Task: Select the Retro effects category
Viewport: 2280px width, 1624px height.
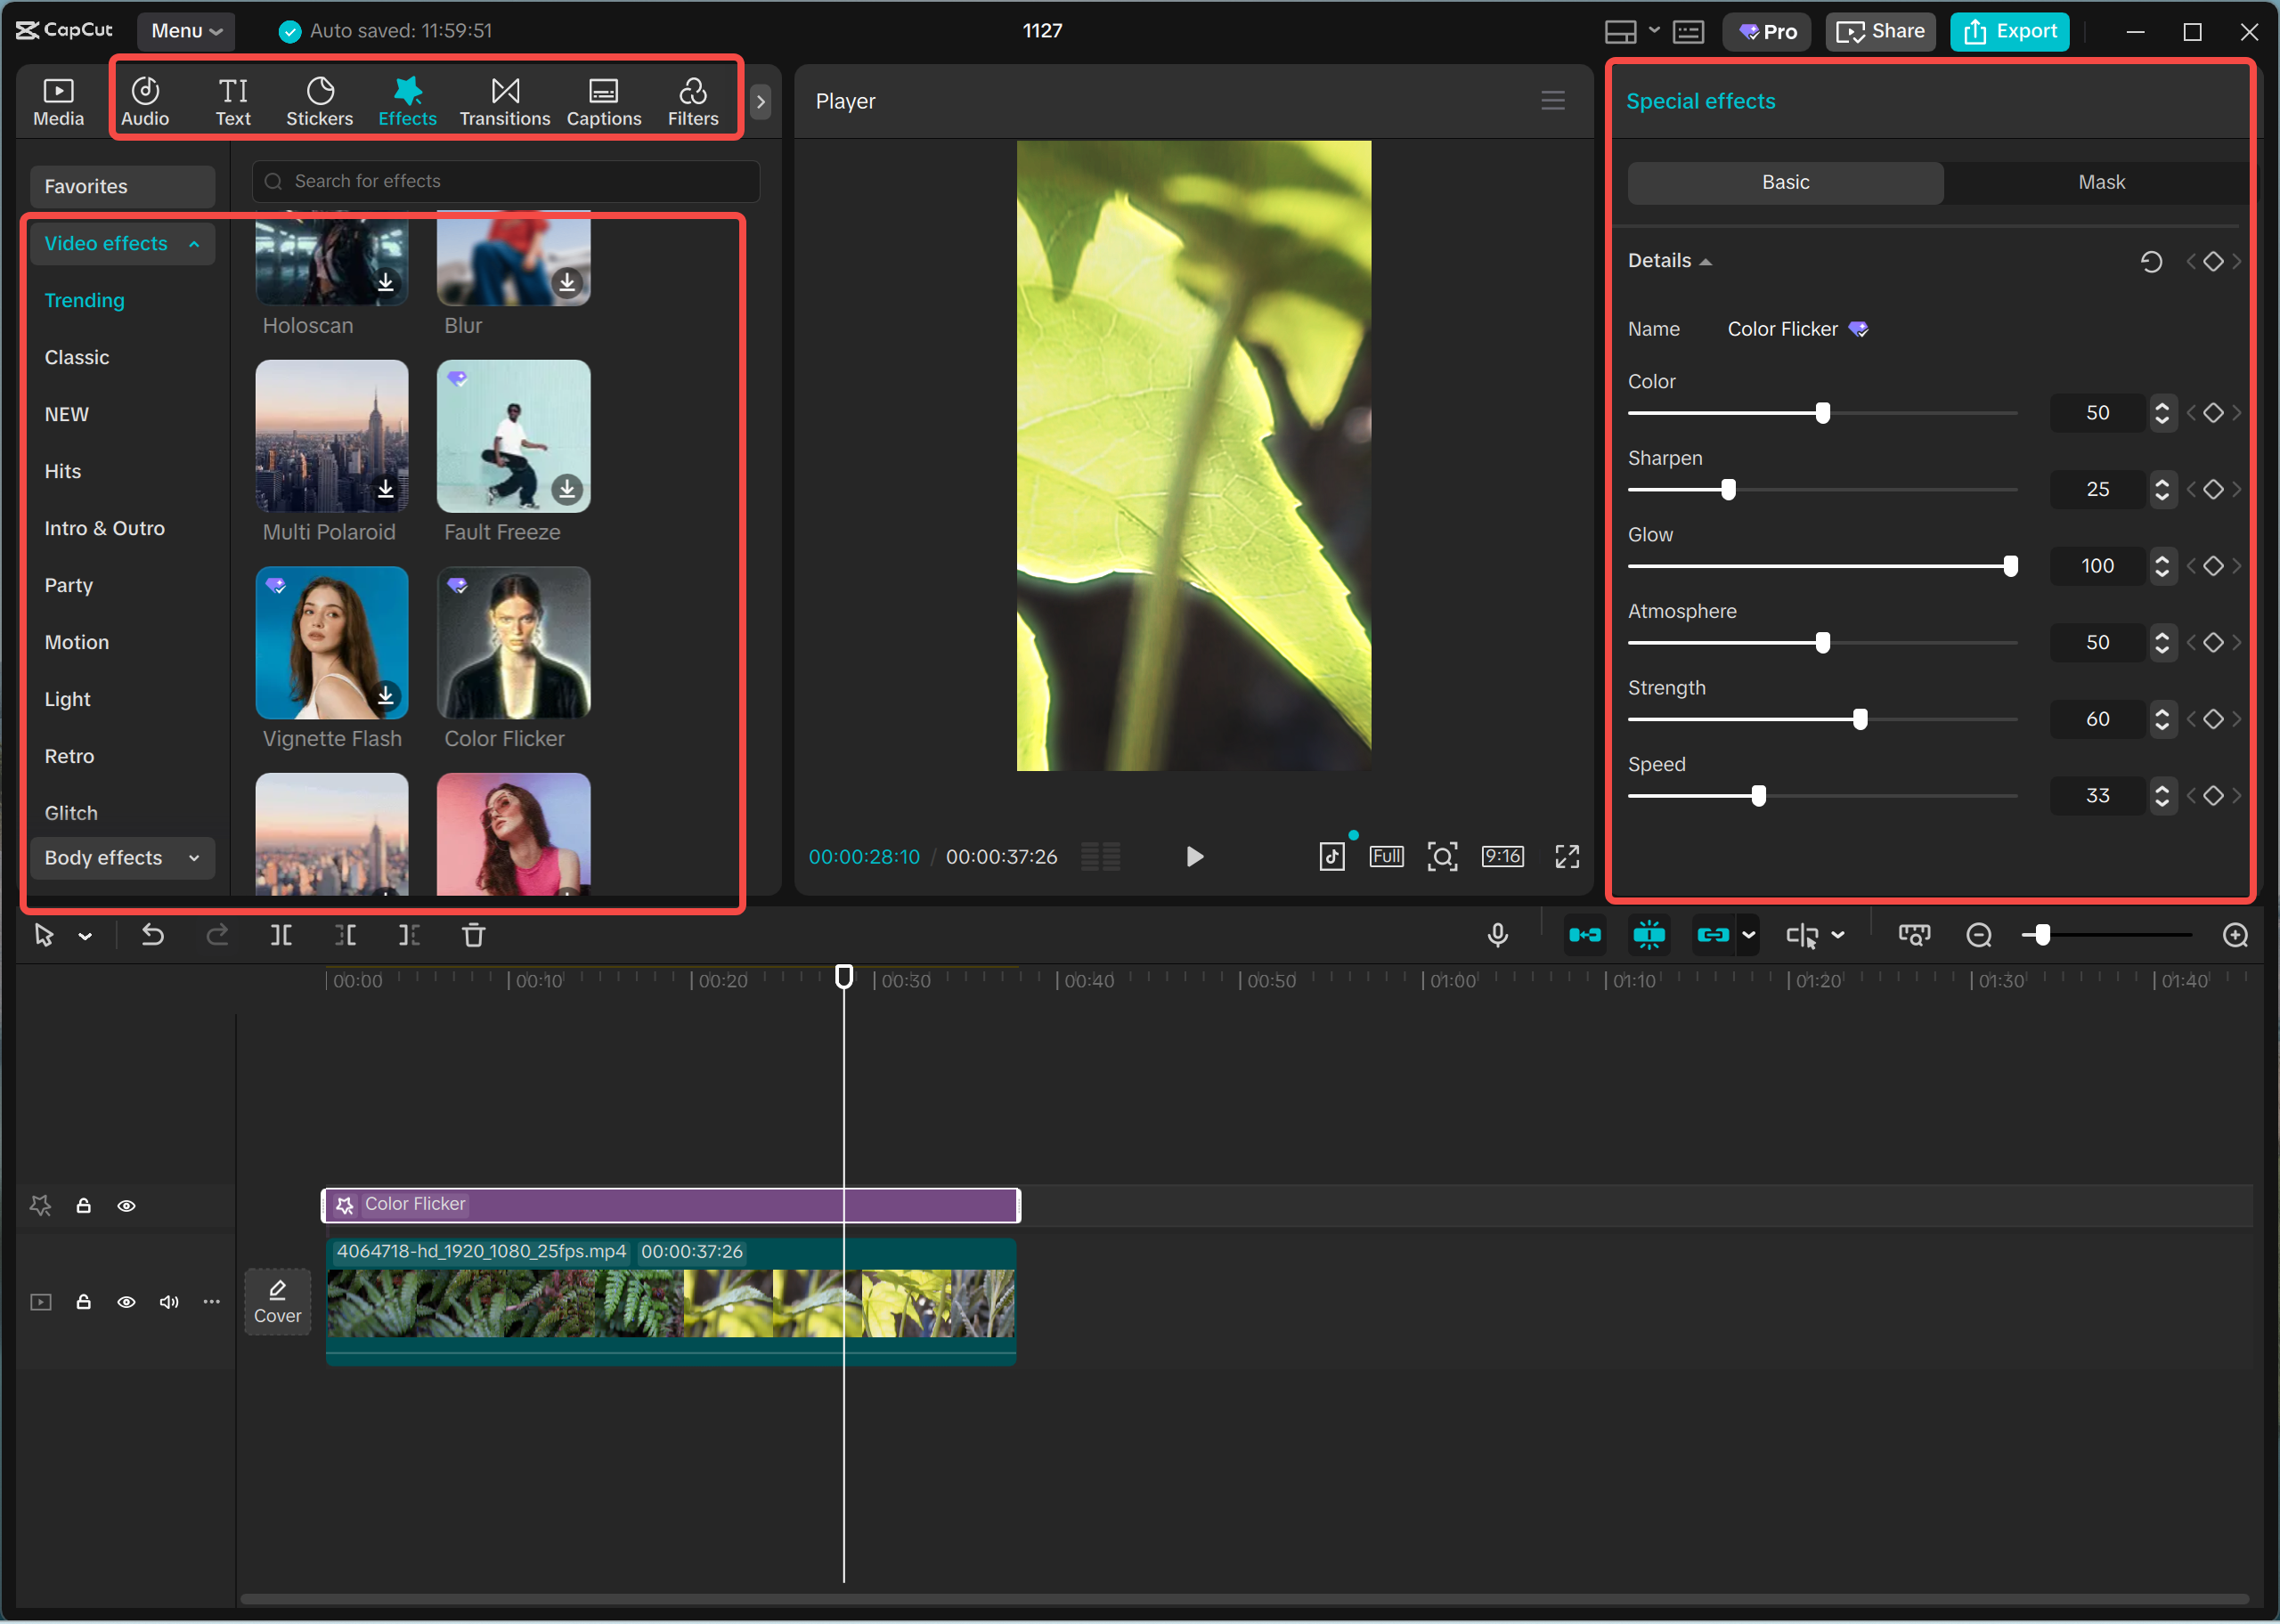Action: [x=69, y=756]
